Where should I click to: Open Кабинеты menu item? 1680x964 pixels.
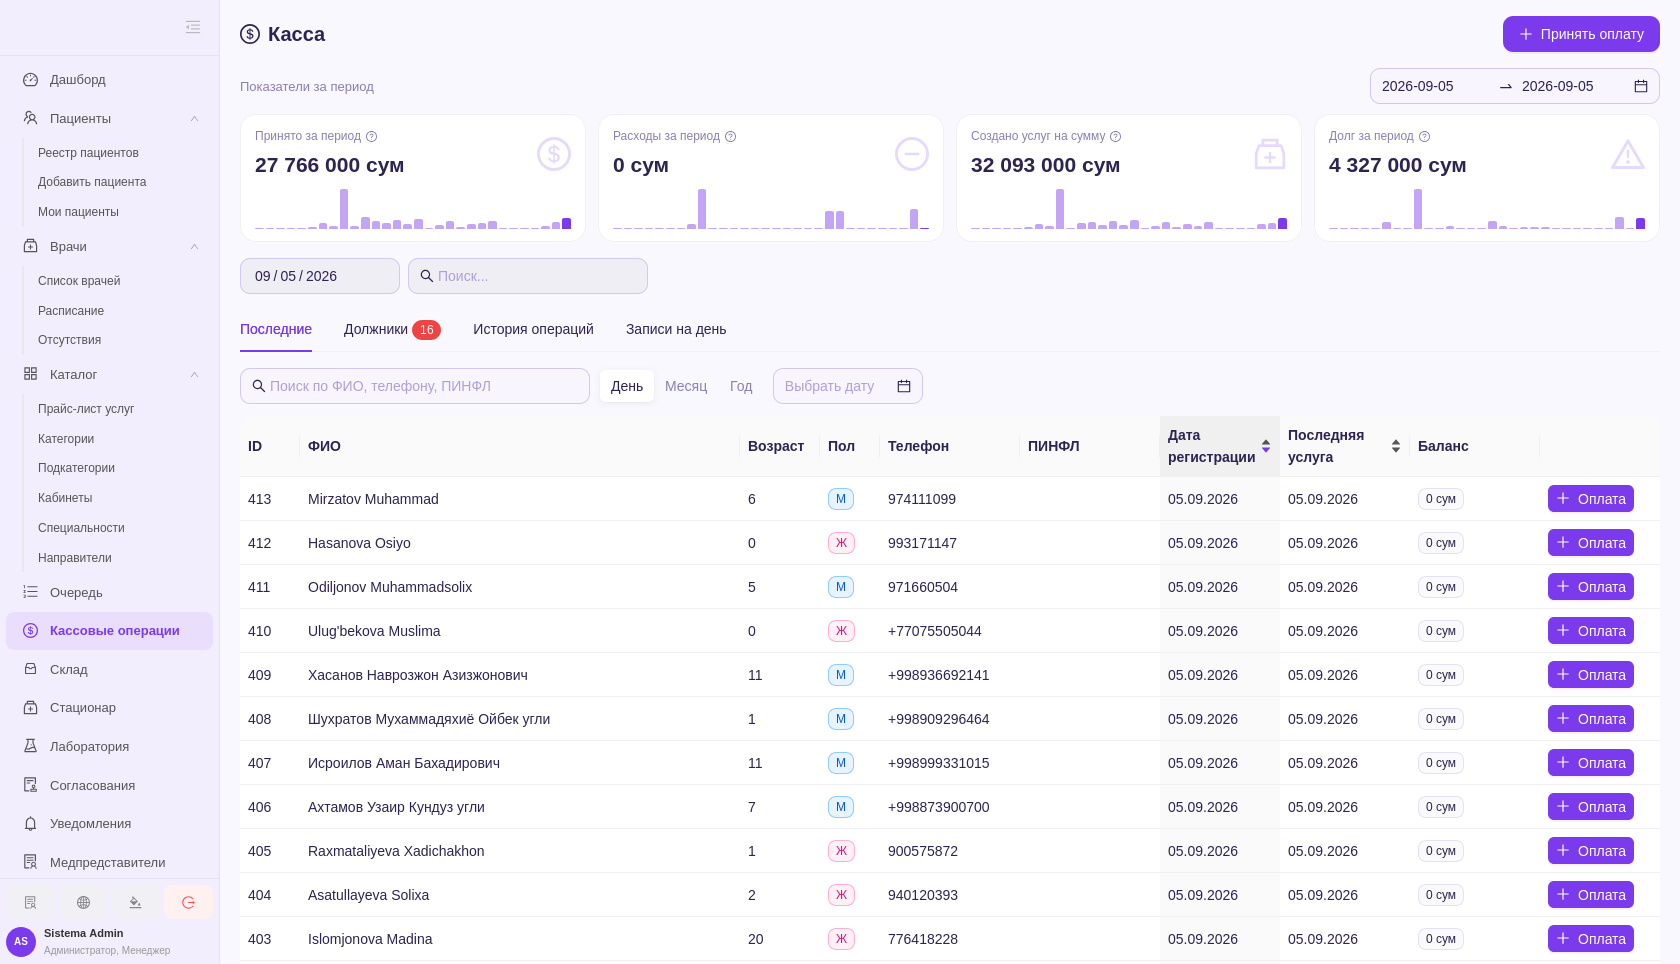click(x=65, y=498)
